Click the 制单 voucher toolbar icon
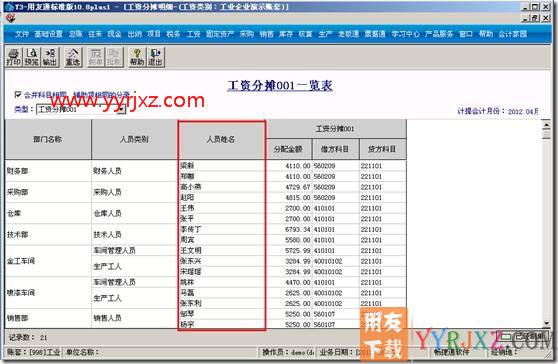Viewport: 558px width, 364px height. pos(95,57)
